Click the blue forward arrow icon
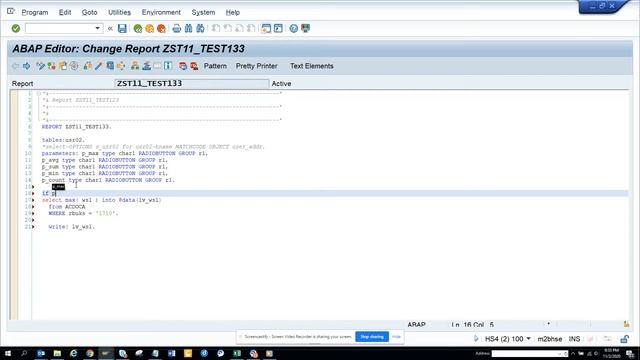Viewport: 640px width, 360px height. [x=27, y=66]
